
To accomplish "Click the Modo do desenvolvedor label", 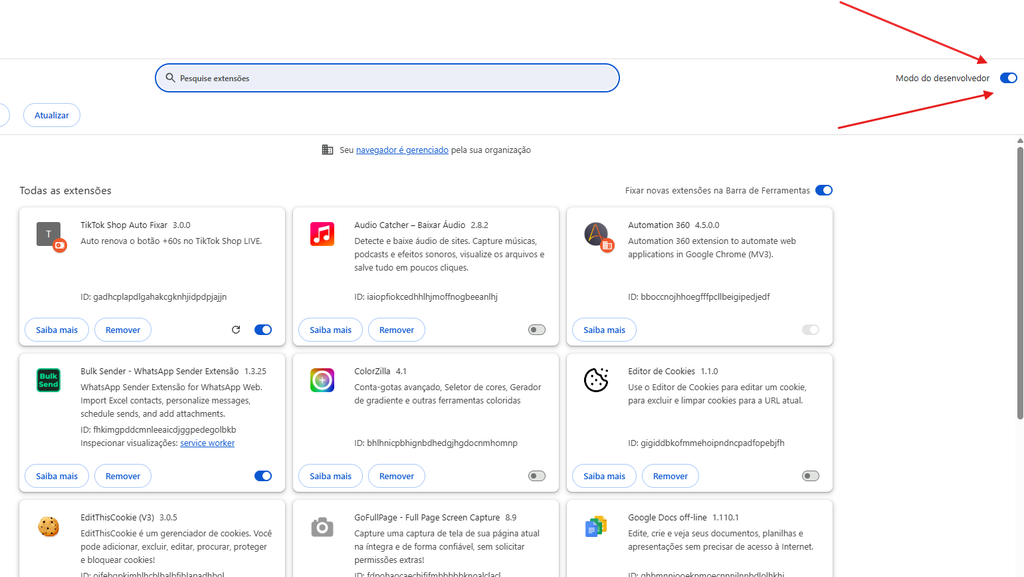I will (942, 78).
